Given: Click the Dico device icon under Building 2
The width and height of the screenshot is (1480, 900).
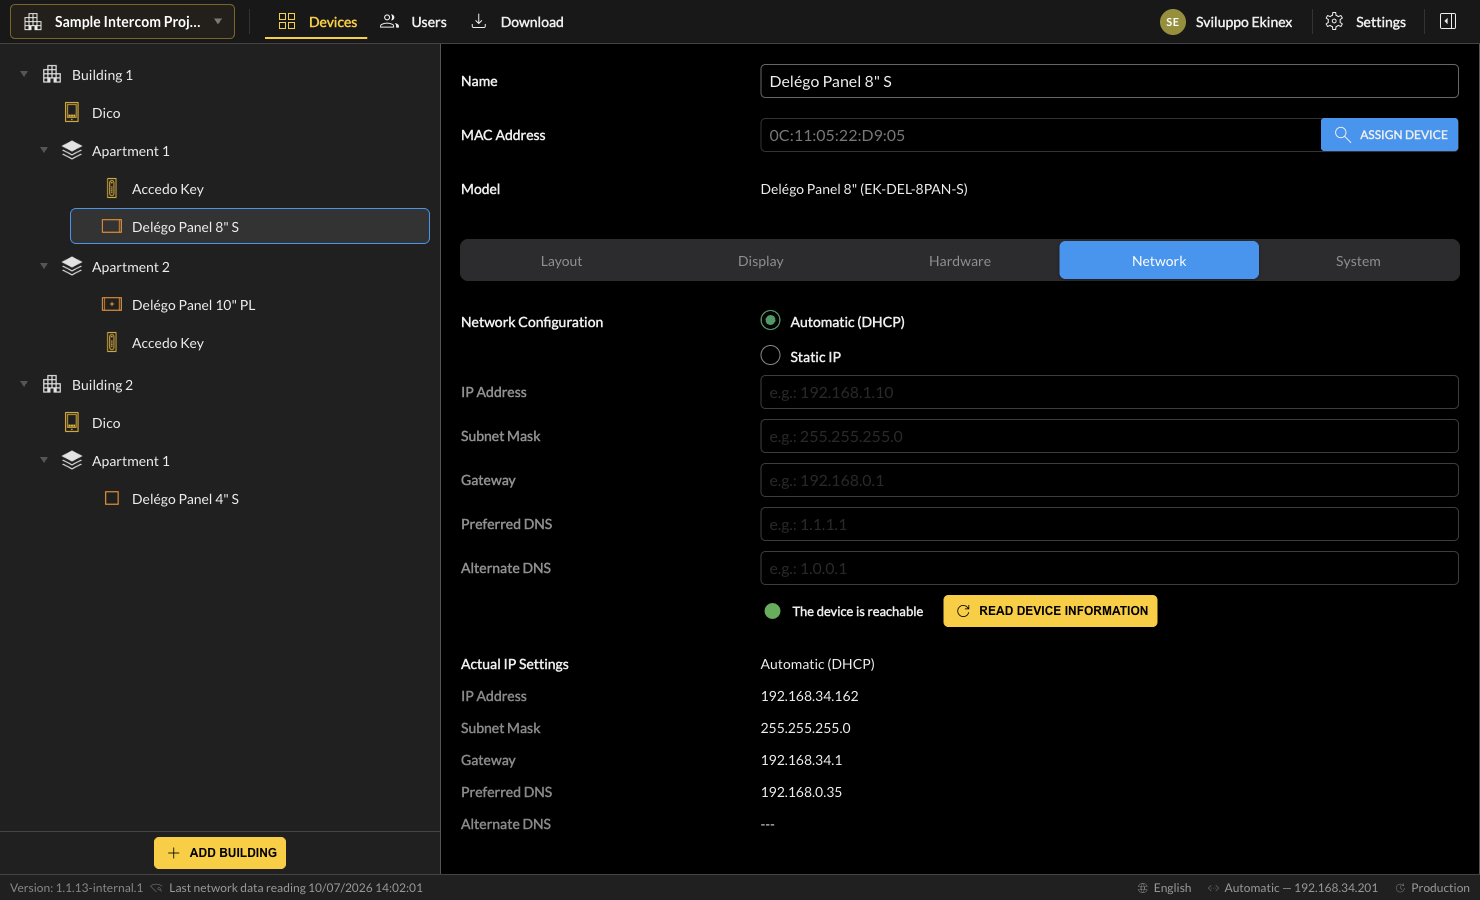Looking at the screenshot, I should pos(72,422).
